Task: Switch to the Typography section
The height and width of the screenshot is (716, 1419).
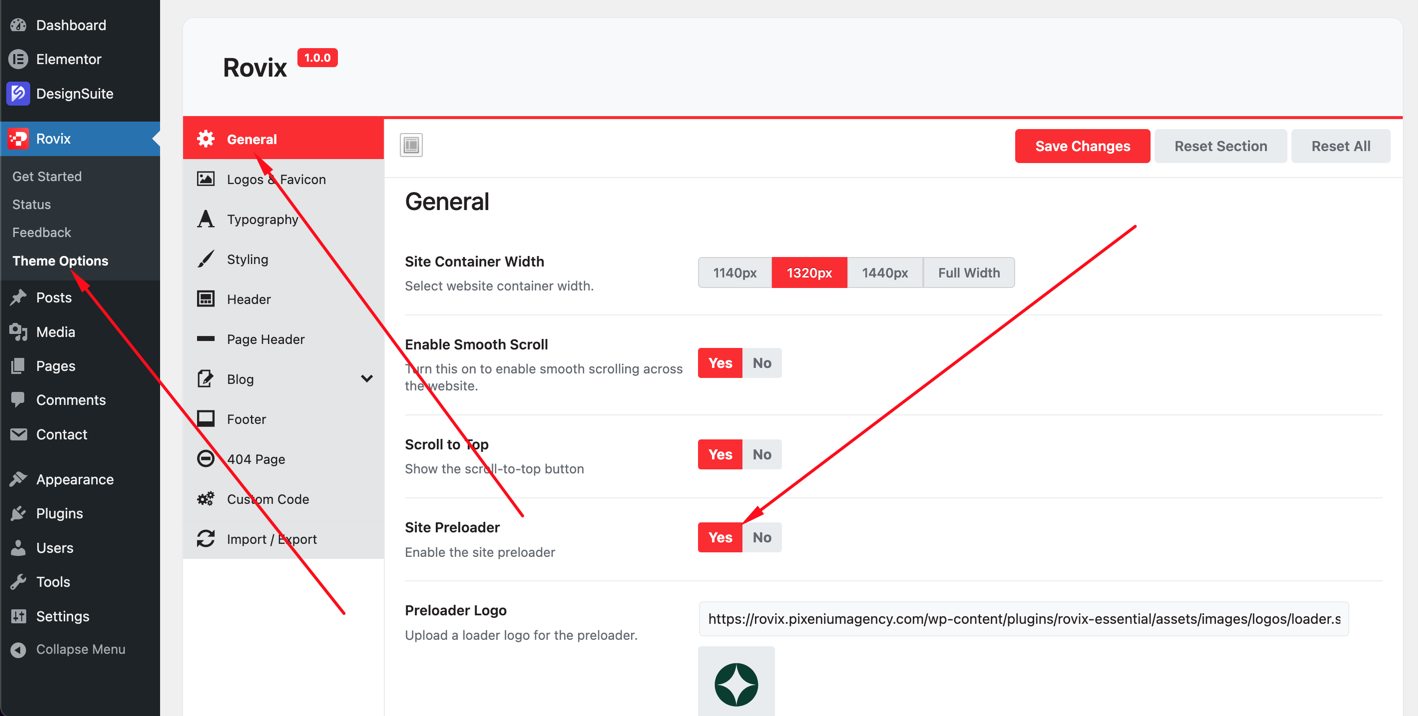Action: pos(284,219)
